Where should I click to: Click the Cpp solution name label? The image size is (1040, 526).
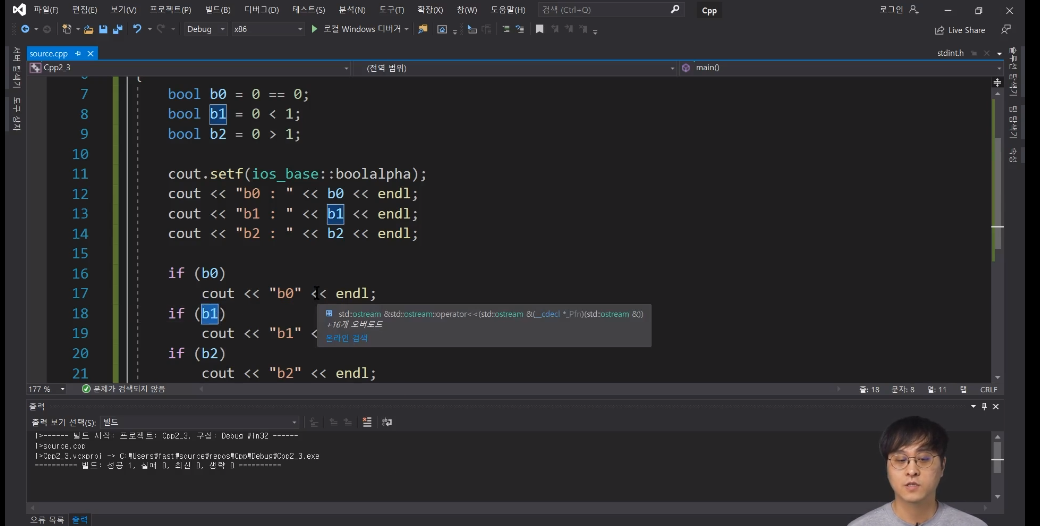pos(709,10)
